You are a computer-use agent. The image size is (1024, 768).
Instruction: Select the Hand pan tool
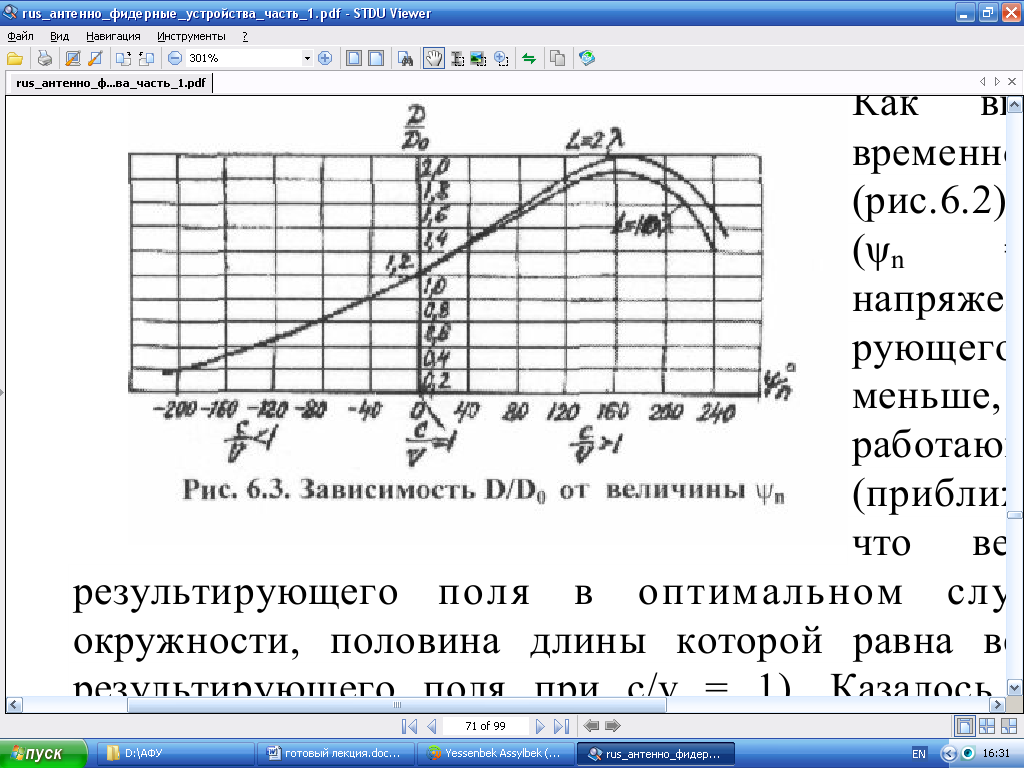click(x=434, y=59)
